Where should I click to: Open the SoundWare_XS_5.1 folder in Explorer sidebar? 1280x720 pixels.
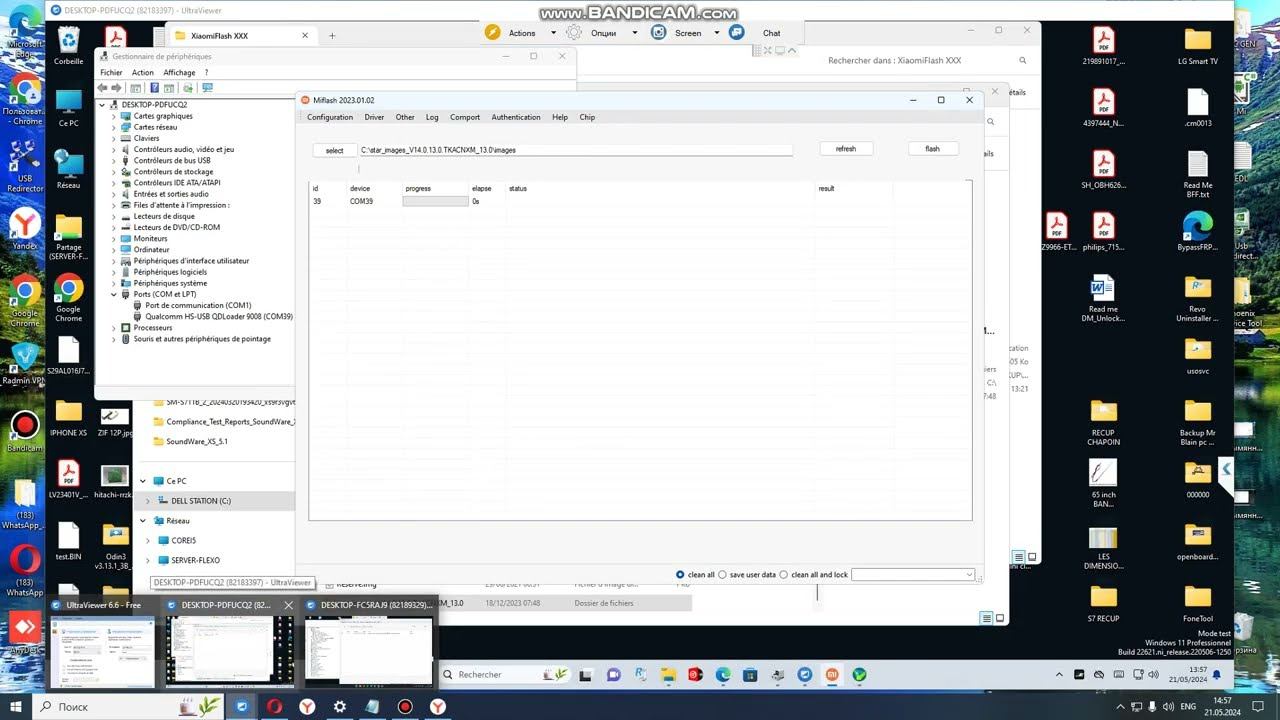[196, 441]
